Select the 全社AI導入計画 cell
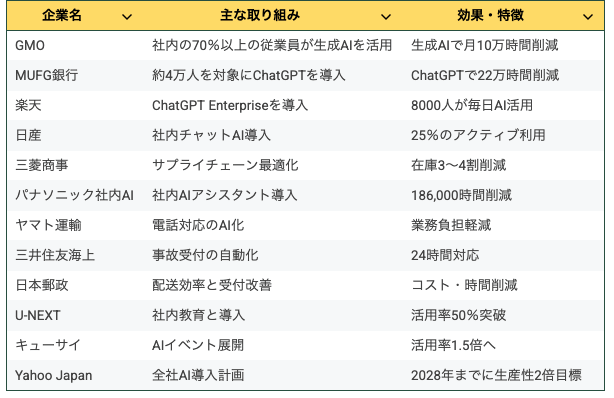The height and width of the screenshot is (398, 614). tap(198, 375)
